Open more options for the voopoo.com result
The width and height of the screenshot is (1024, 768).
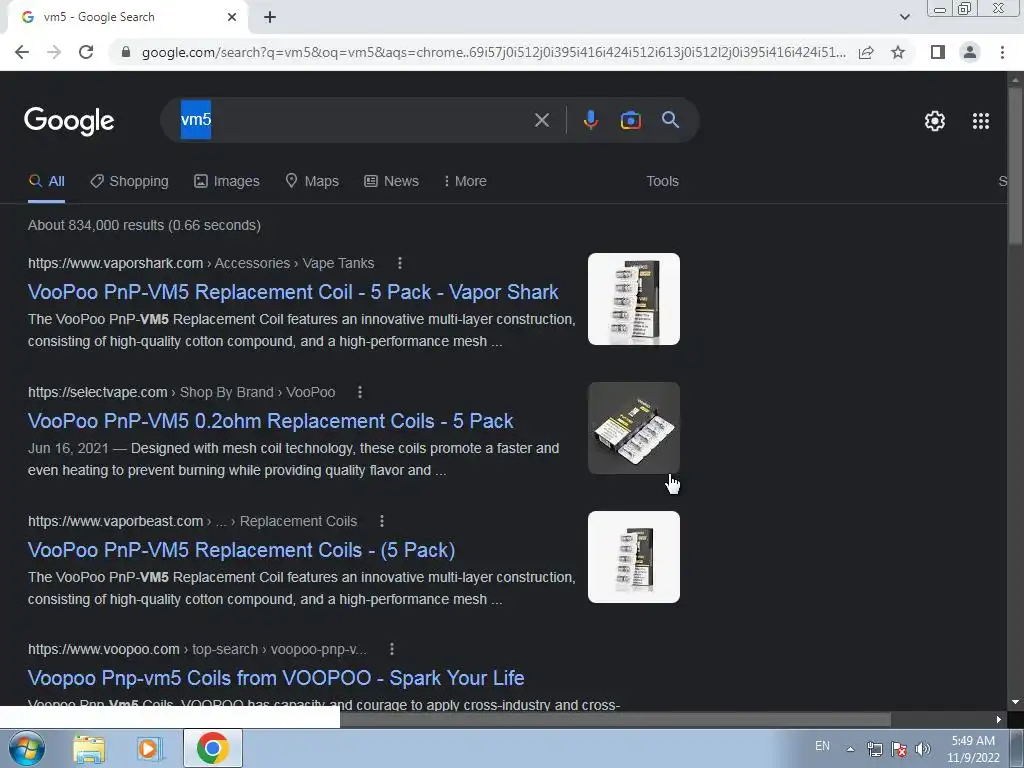pyautogui.click(x=392, y=649)
